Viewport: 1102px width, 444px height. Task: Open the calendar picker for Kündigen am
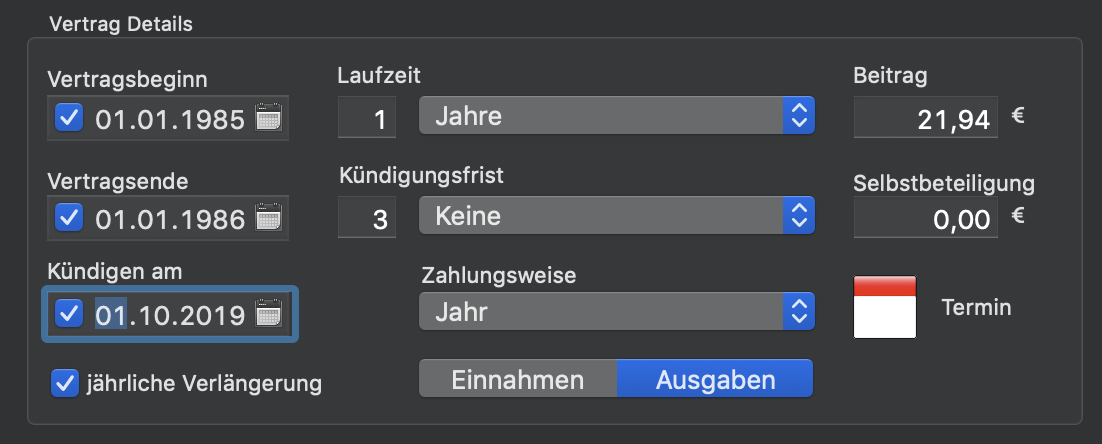click(268, 313)
